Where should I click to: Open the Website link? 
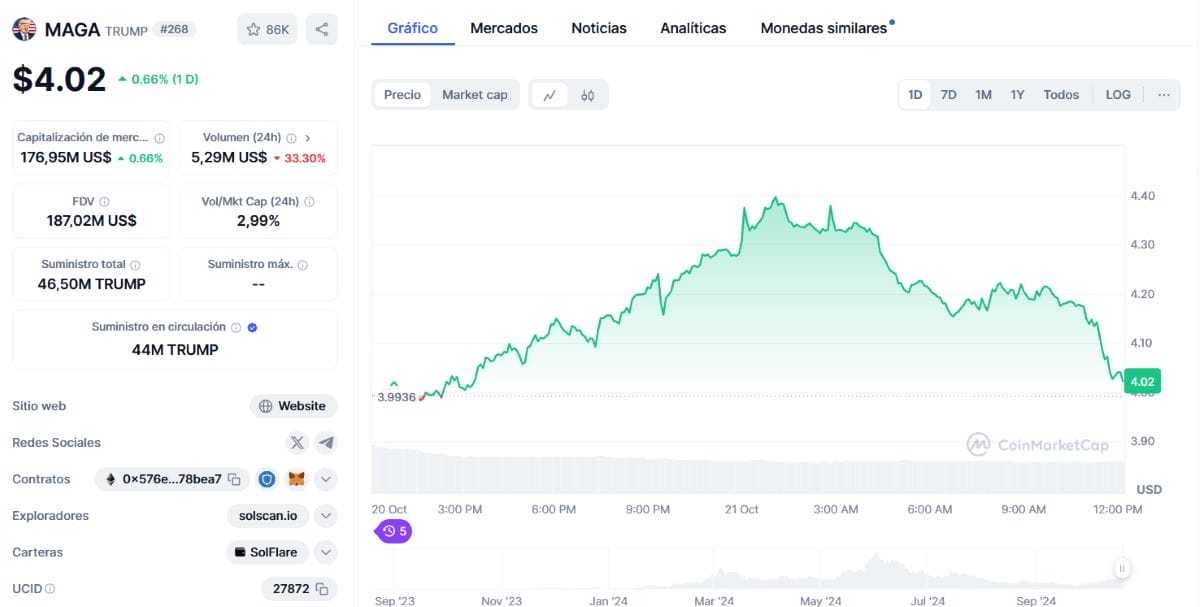point(293,406)
